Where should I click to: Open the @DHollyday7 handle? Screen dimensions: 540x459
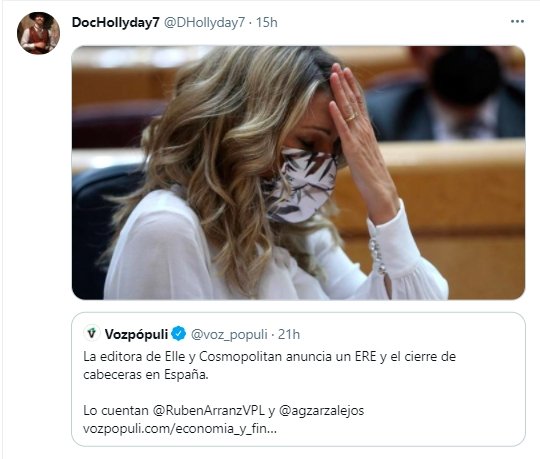pyautogui.click(x=204, y=22)
